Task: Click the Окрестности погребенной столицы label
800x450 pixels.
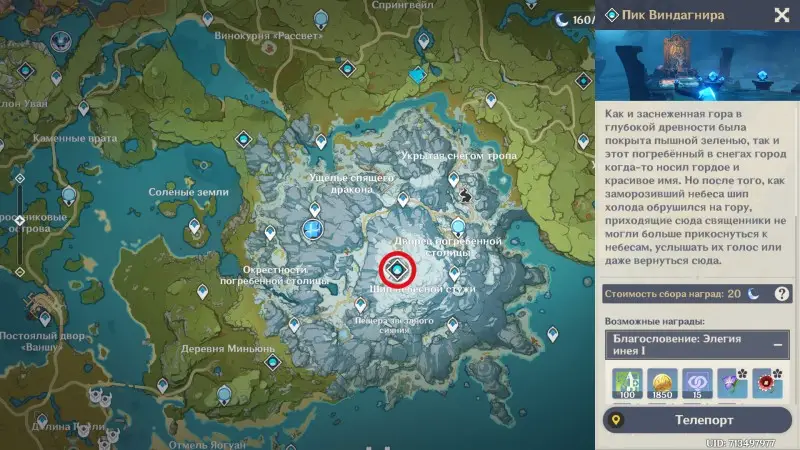Action: (274, 275)
